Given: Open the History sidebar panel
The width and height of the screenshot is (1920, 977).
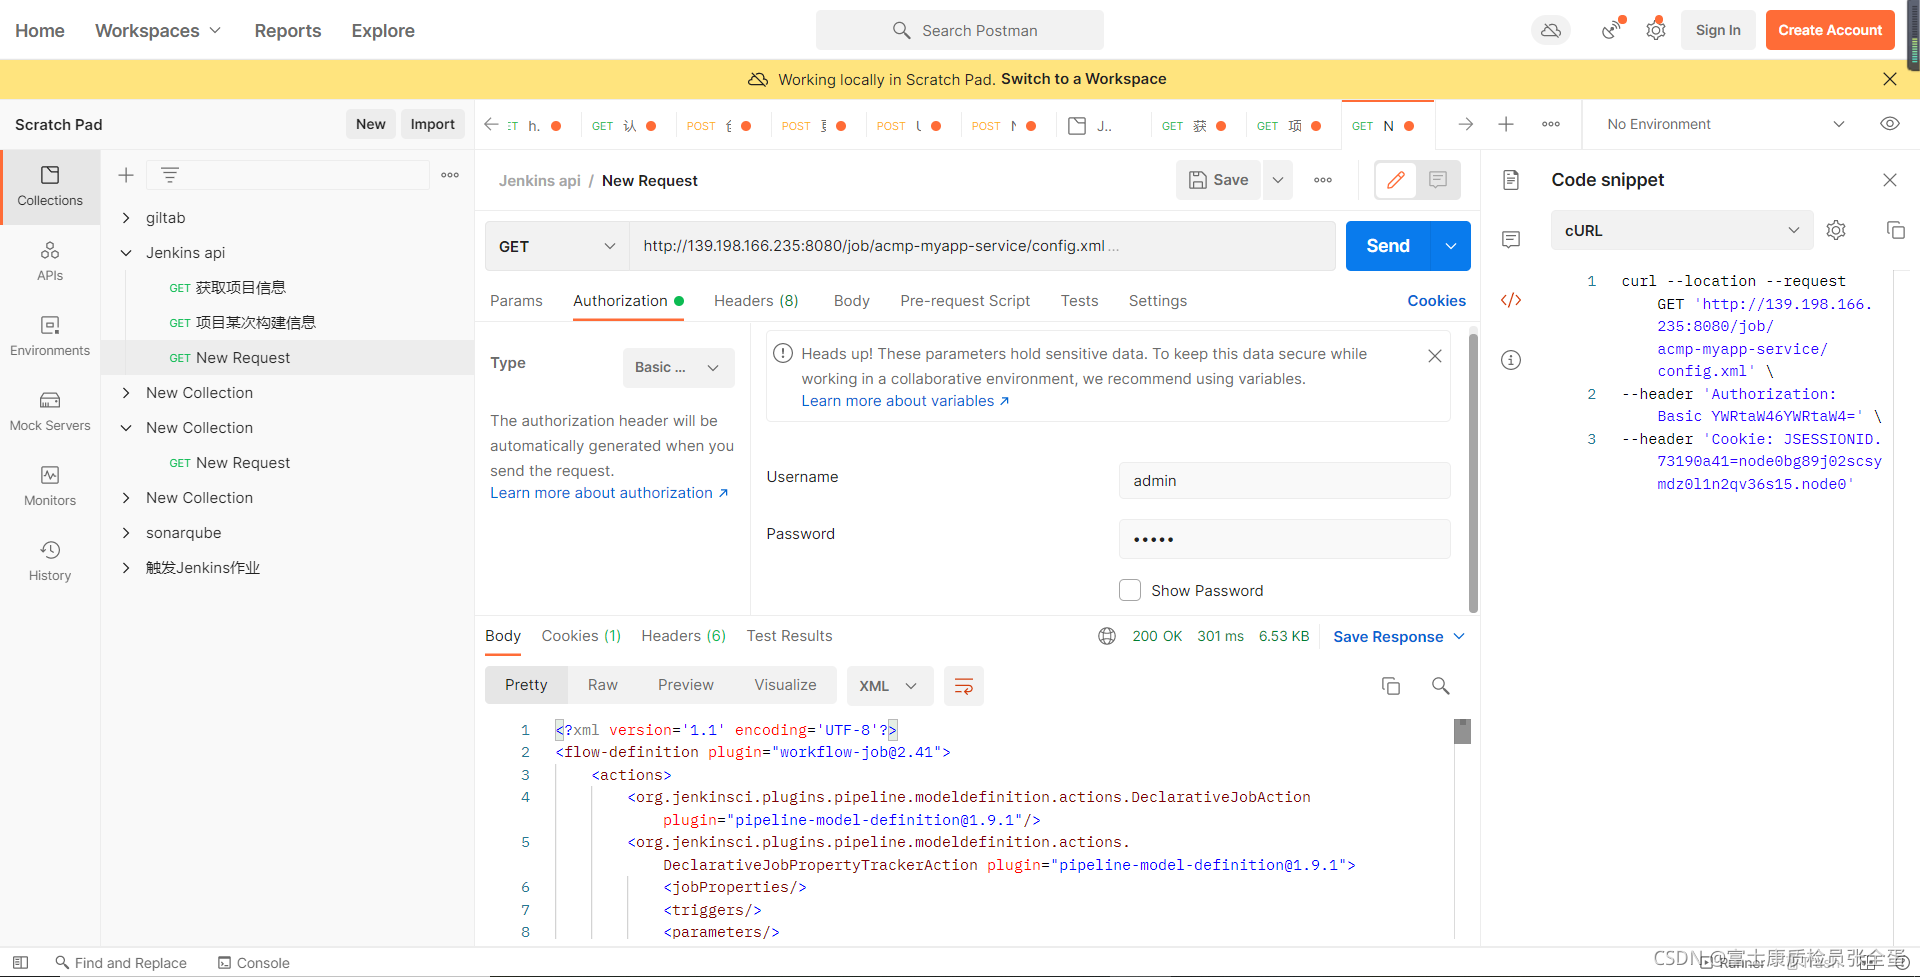Looking at the screenshot, I should point(50,560).
